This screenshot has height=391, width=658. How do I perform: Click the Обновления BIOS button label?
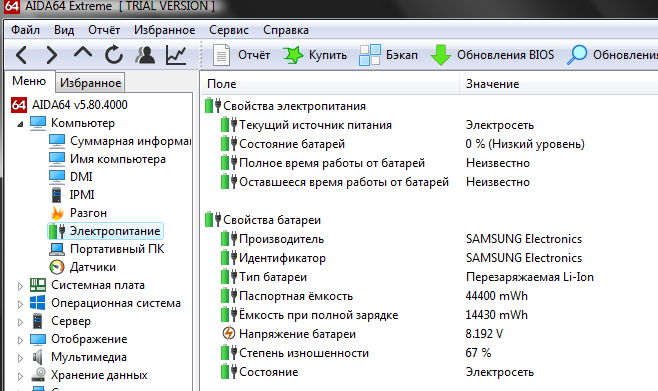(x=505, y=55)
